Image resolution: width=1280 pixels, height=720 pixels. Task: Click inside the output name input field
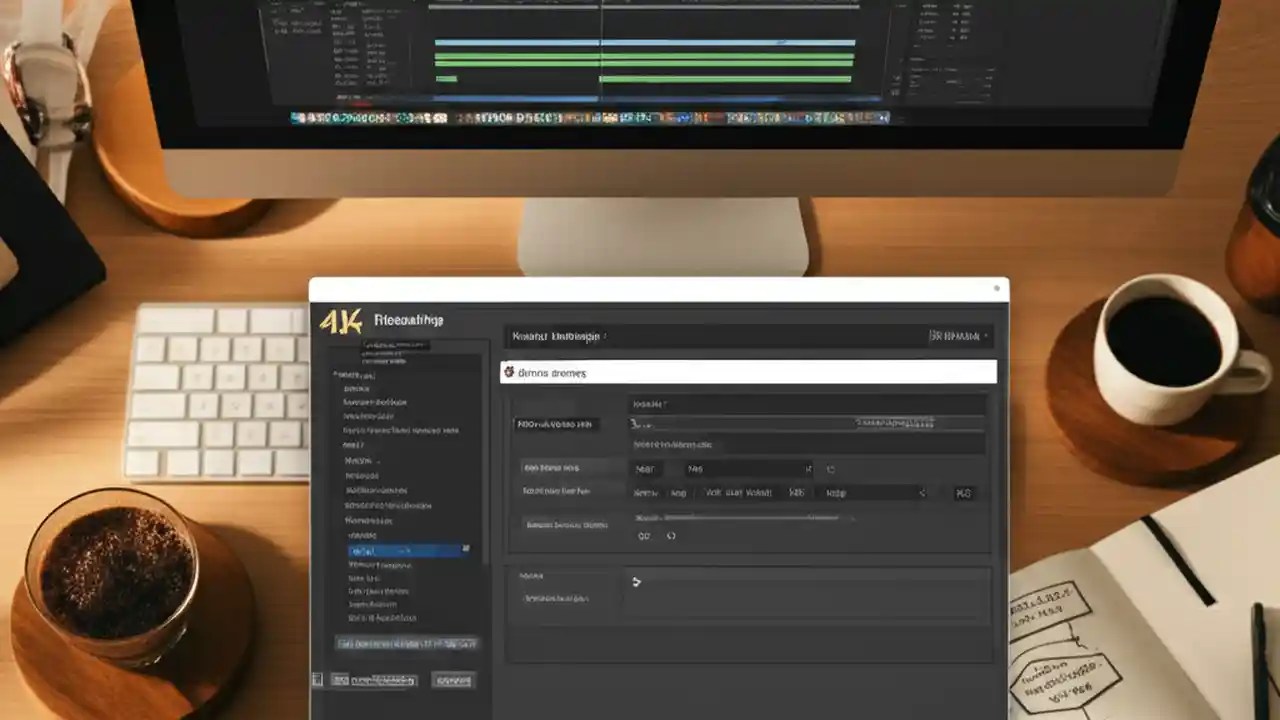(800, 423)
